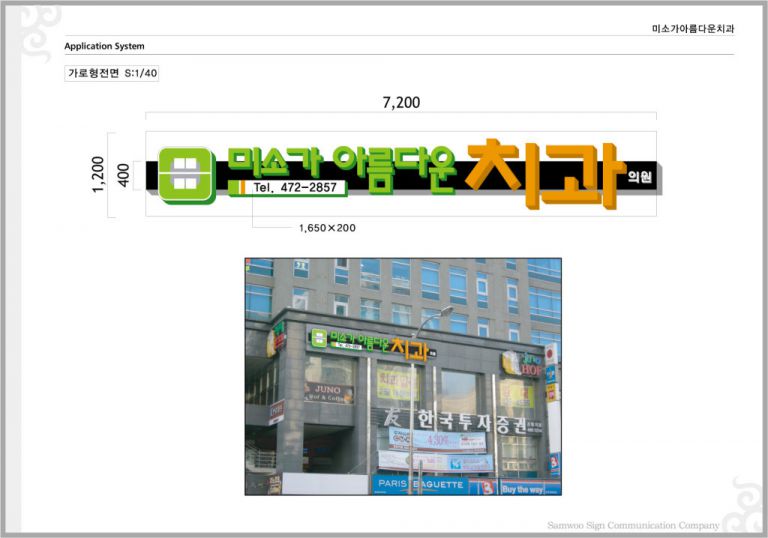Select the 가로형전면 S:1/40 label box

tap(111, 73)
